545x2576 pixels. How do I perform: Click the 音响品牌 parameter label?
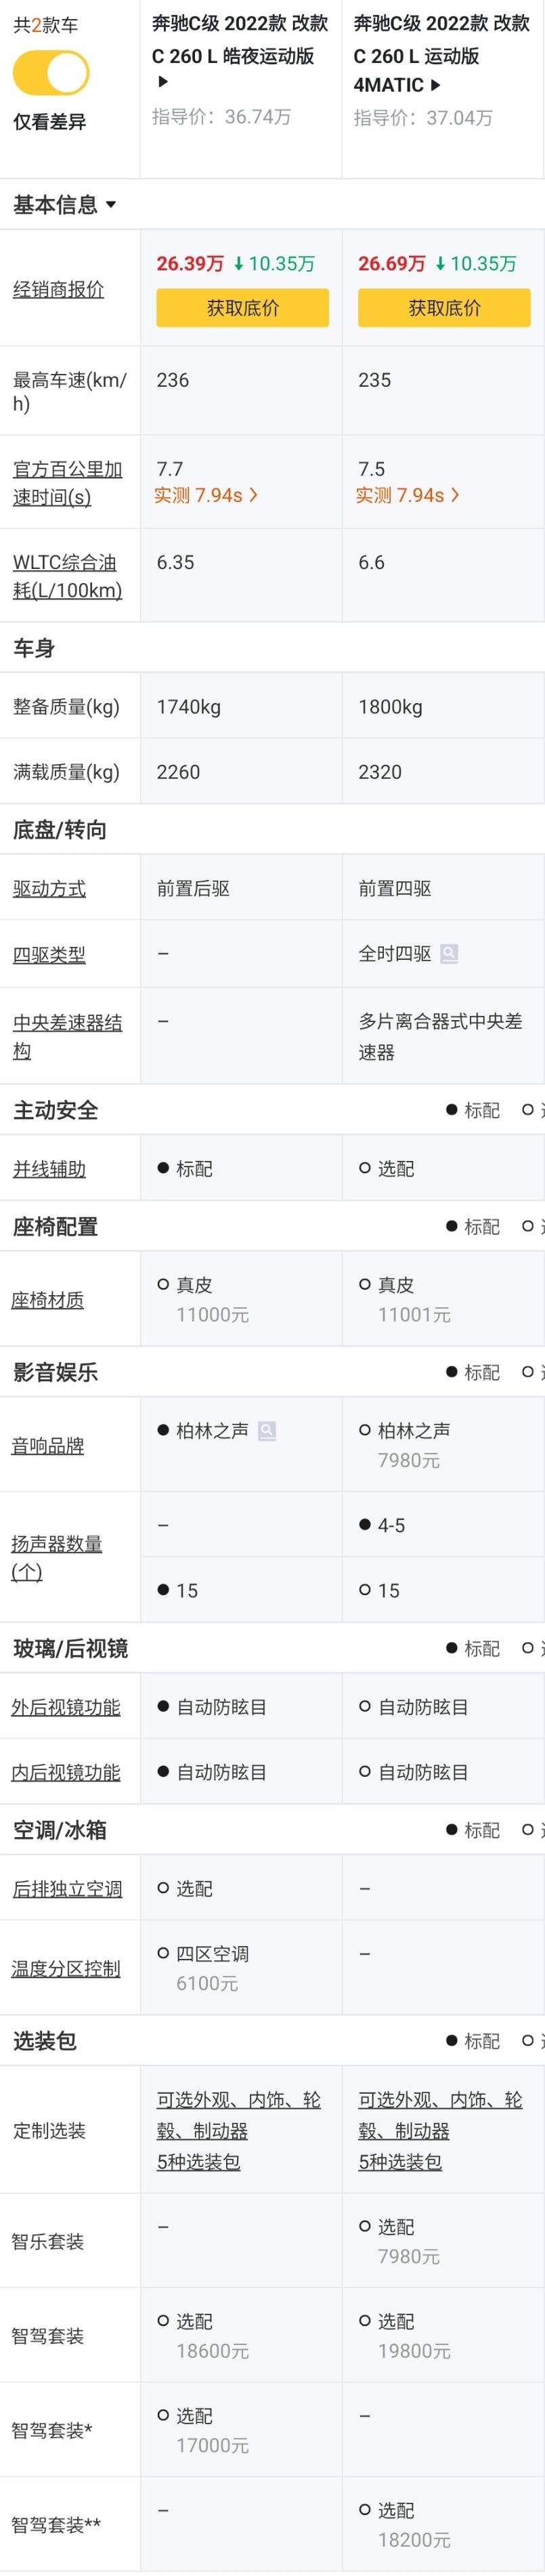pos(48,1446)
